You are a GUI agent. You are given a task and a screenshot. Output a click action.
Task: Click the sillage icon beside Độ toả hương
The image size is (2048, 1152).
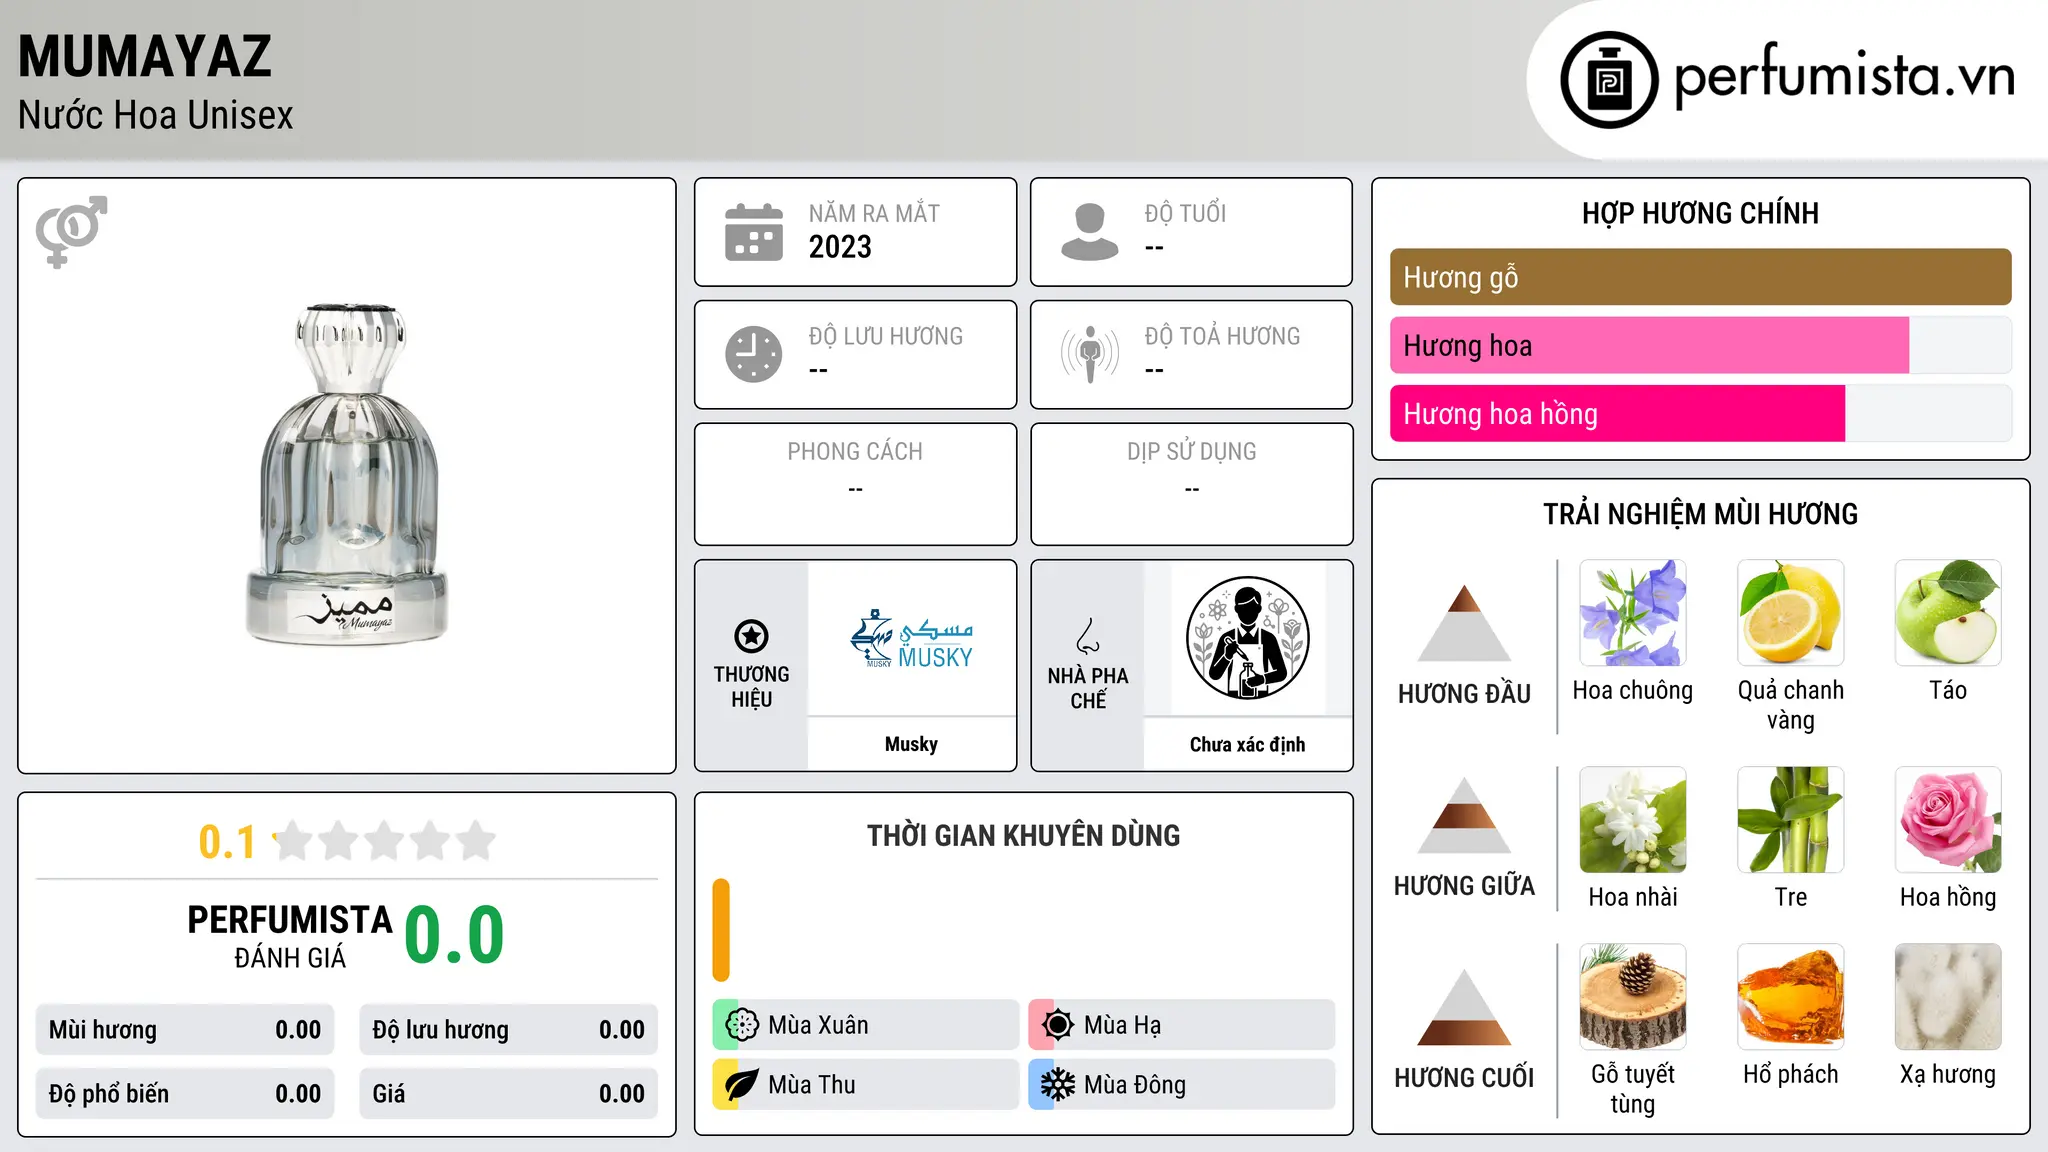coord(1089,354)
